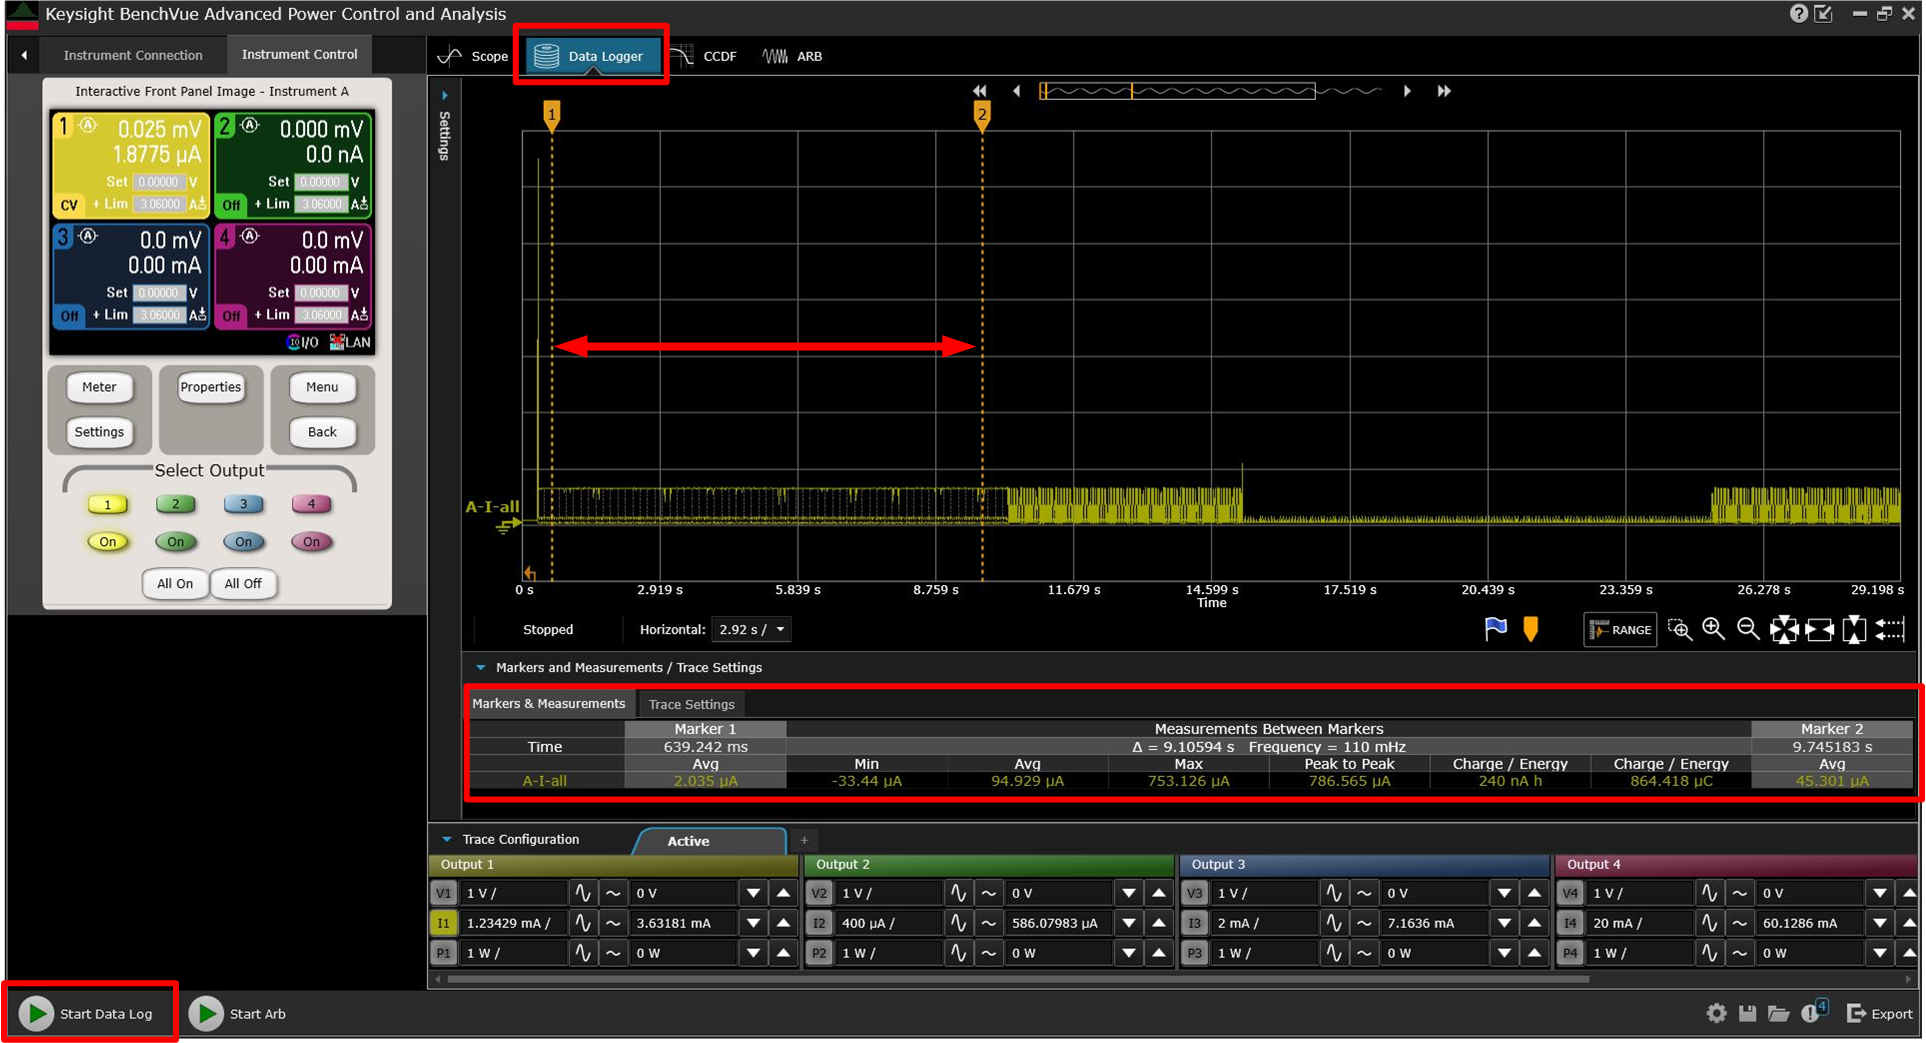Increase I3 offset with up arrow
The image size is (1926, 1043).
[x=1535, y=923]
